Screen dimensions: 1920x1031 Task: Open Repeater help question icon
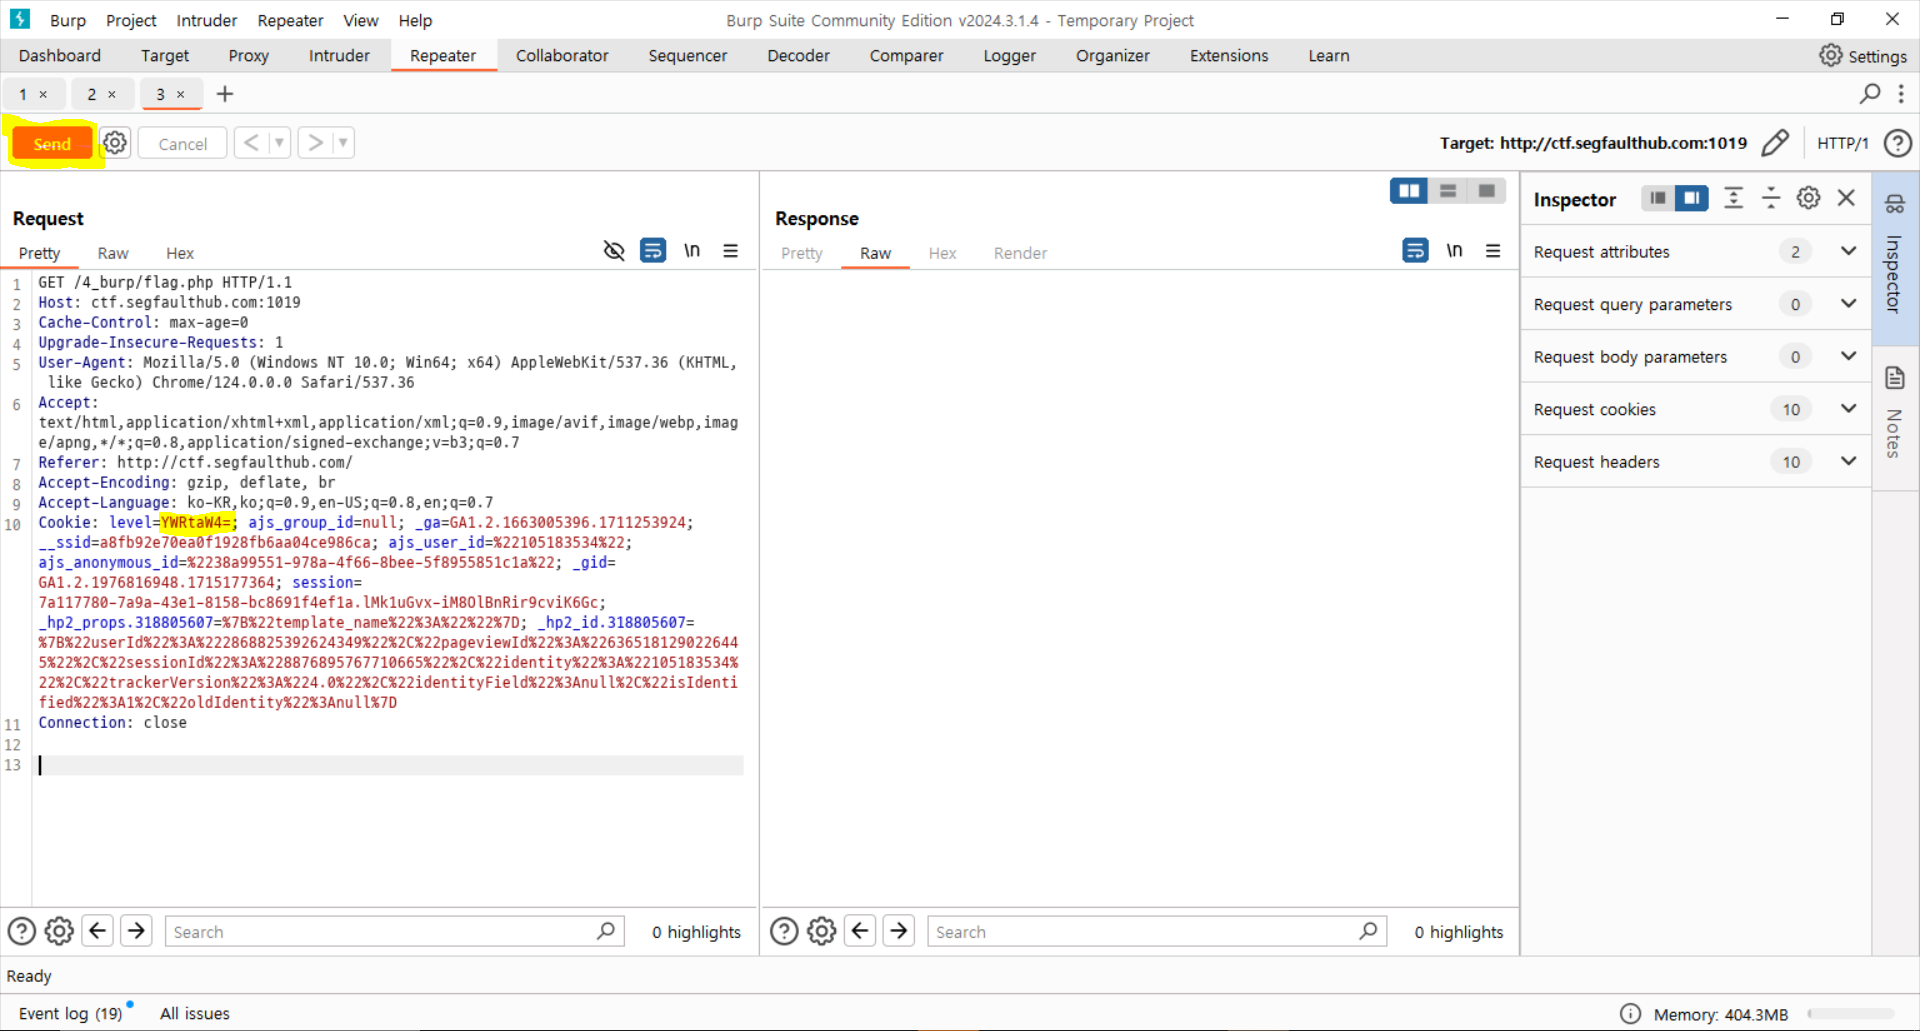coord(1897,143)
